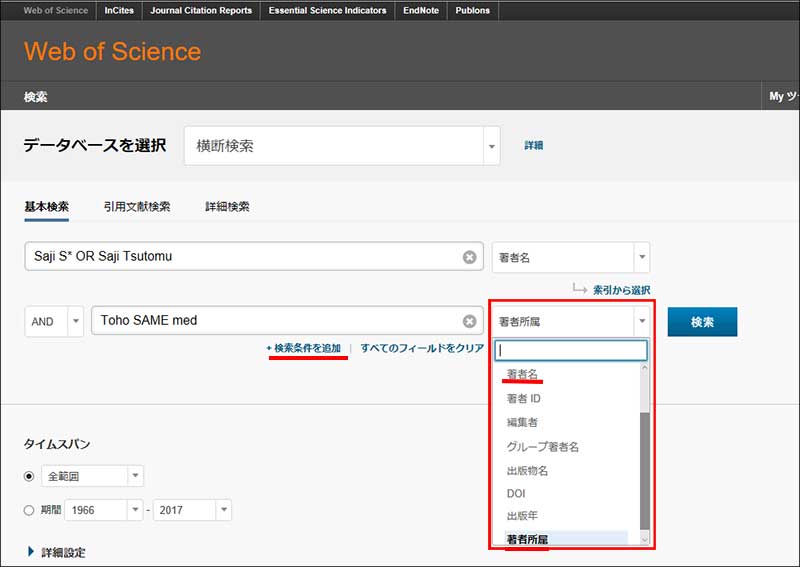The image size is (800, 567).
Task: Click the dropdown list scrollbar thumb
Action: point(645,471)
